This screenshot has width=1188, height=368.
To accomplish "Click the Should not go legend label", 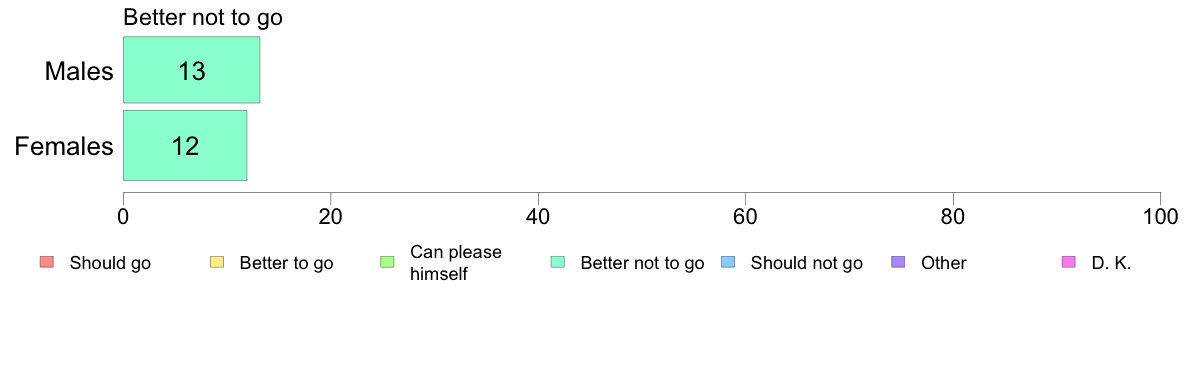I will (x=806, y=264).
